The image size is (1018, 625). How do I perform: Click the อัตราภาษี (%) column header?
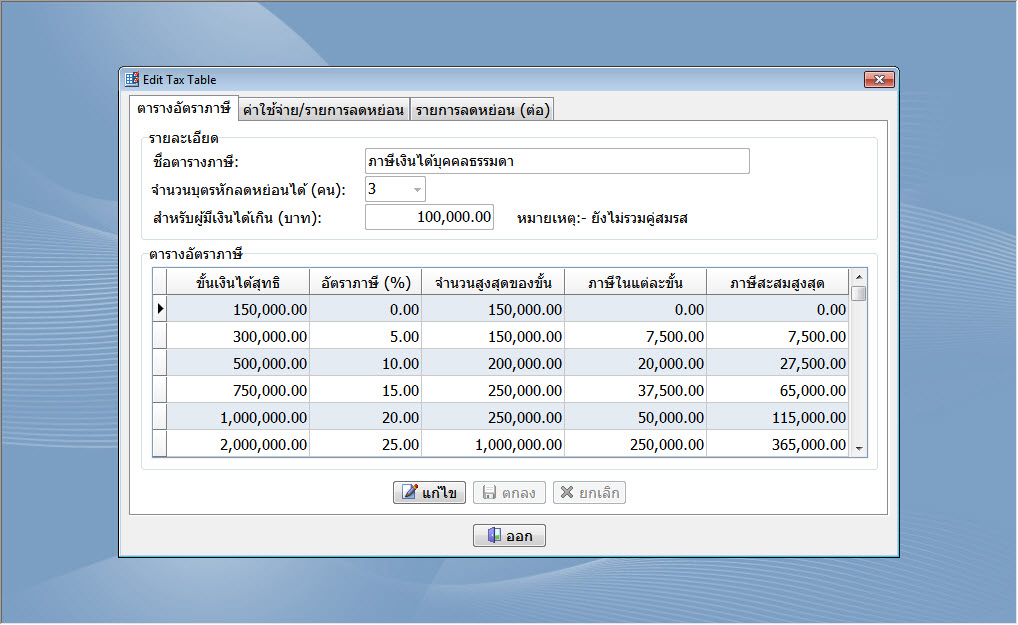tap(365, 282)
